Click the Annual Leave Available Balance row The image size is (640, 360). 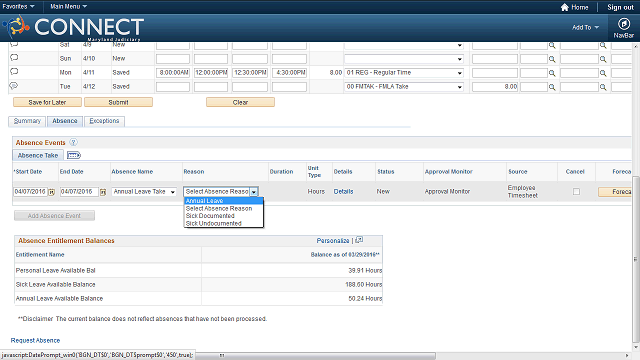[x=198, y=298]
